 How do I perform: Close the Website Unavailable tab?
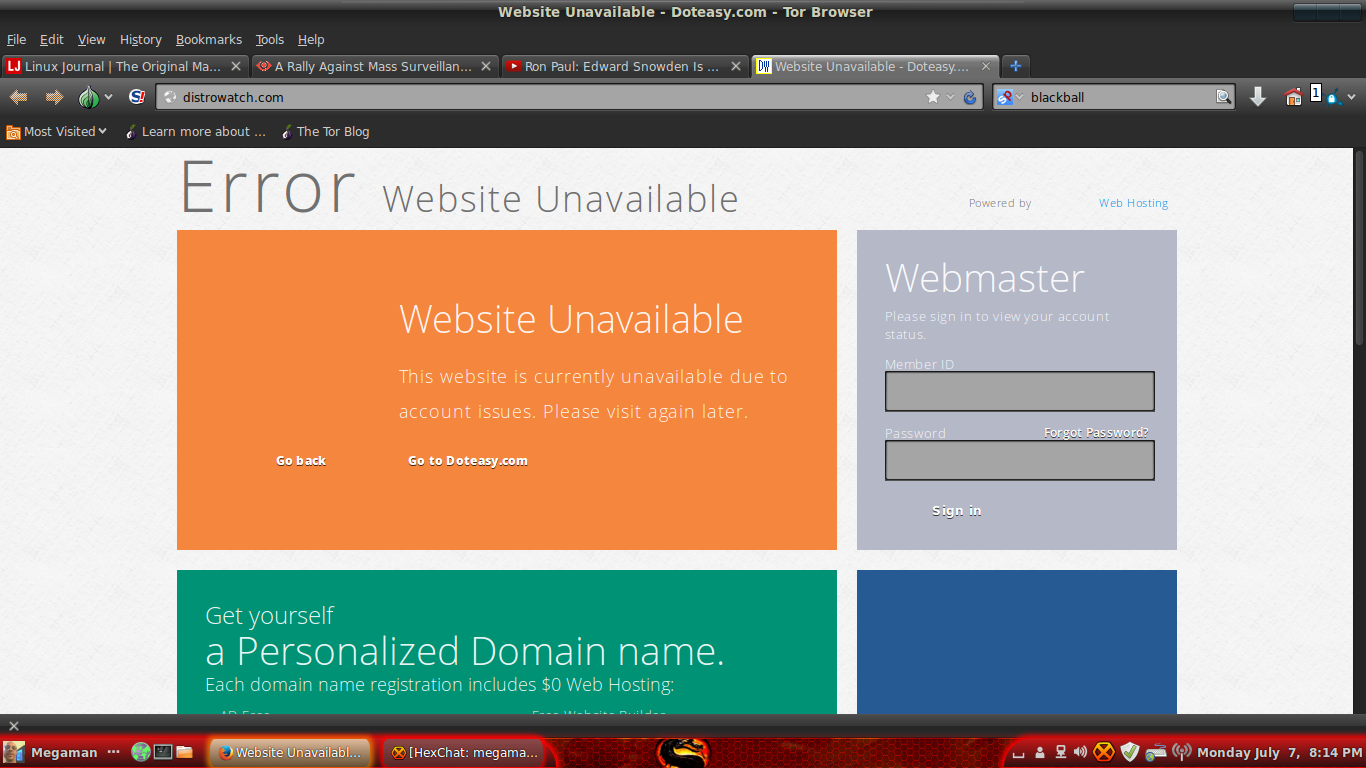tap(986, 66)
